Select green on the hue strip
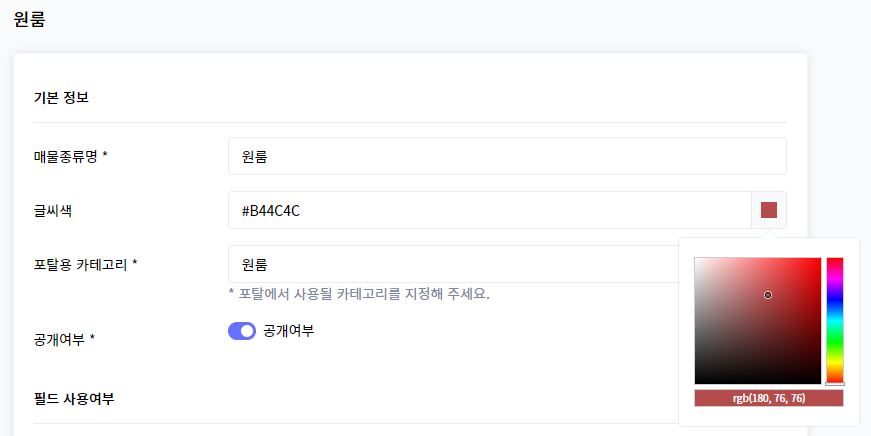871x436 pixels. click(x=835, y=341)
